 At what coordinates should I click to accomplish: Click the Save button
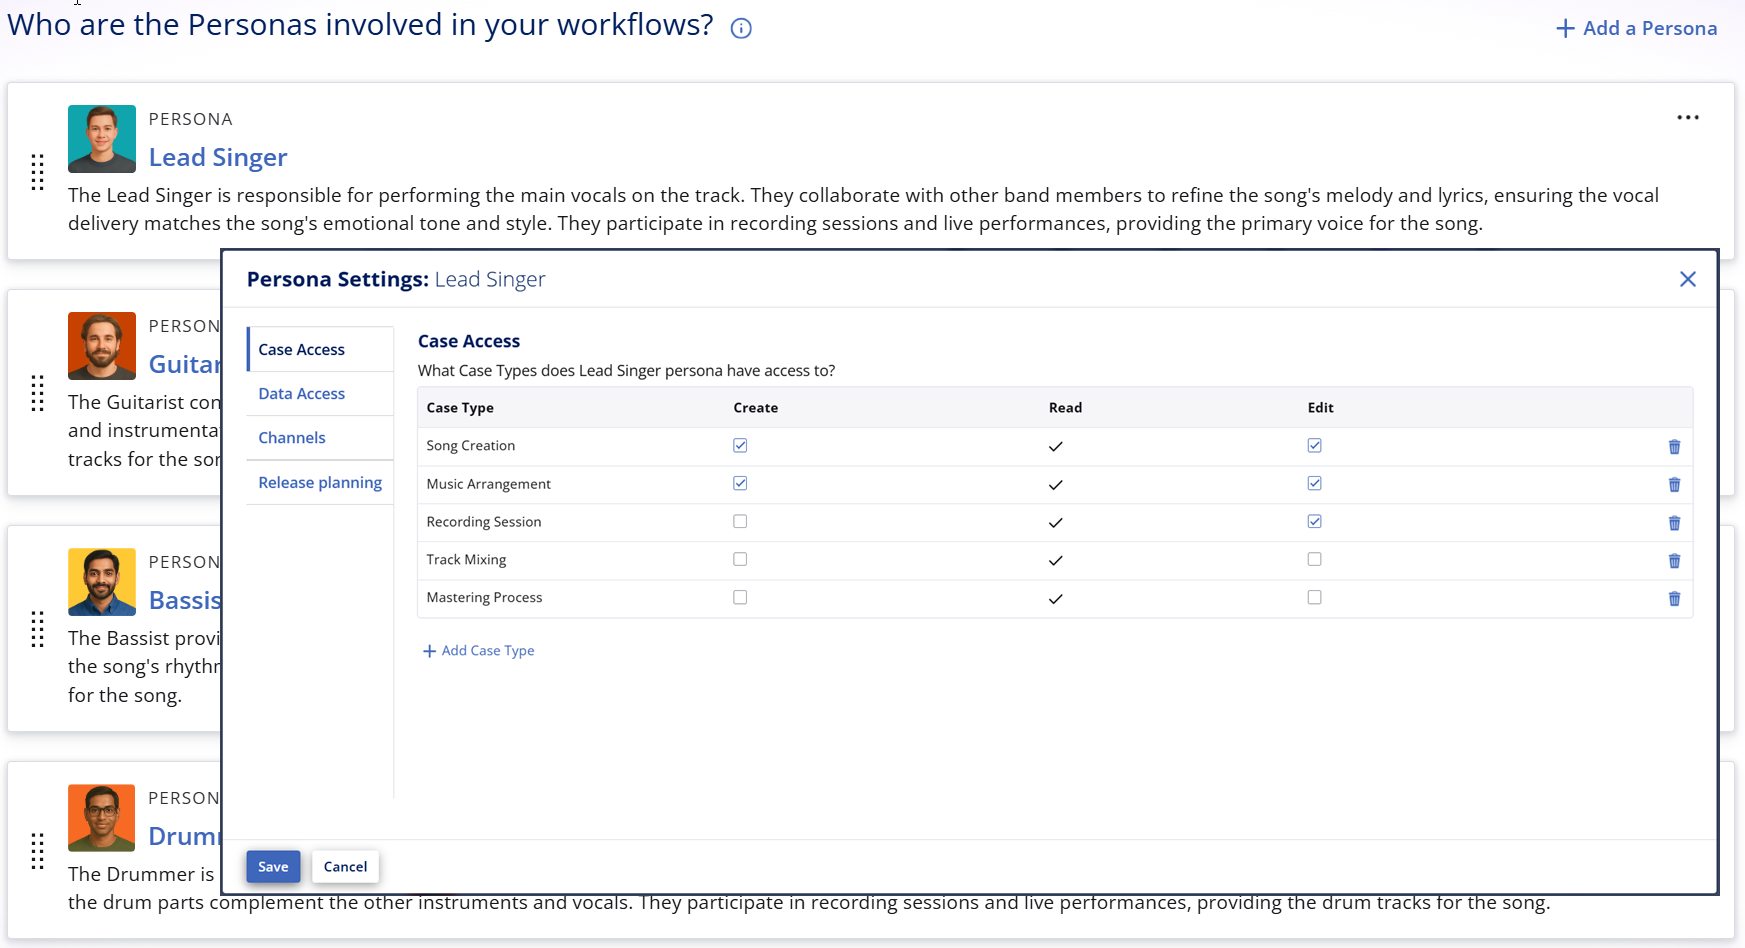[x=273, y=867]
